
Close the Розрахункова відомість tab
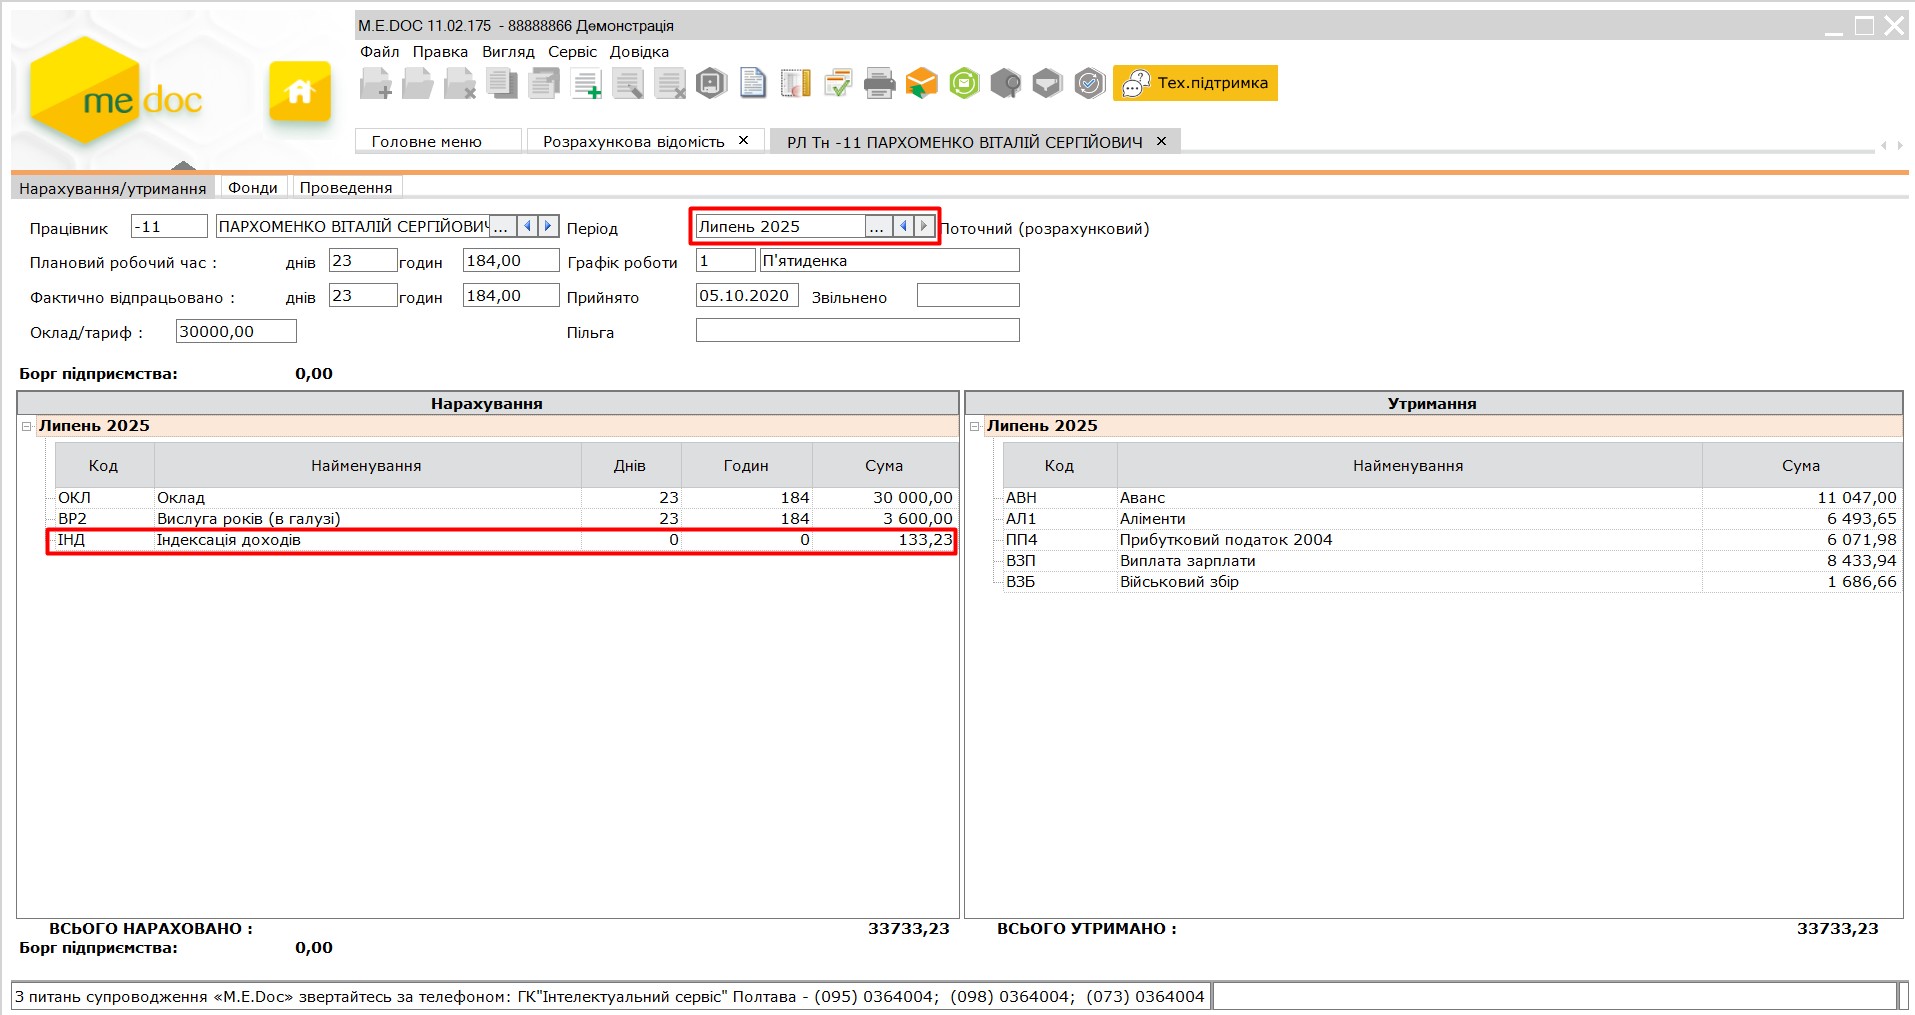(743, 141)
